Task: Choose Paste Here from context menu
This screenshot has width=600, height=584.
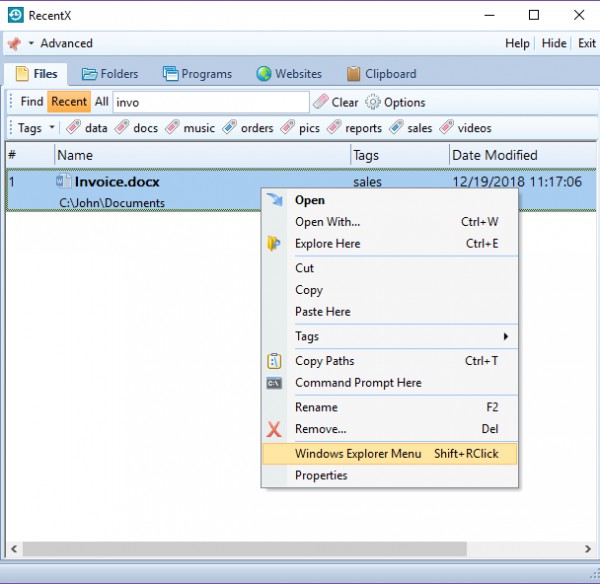Action: [390, 312]
